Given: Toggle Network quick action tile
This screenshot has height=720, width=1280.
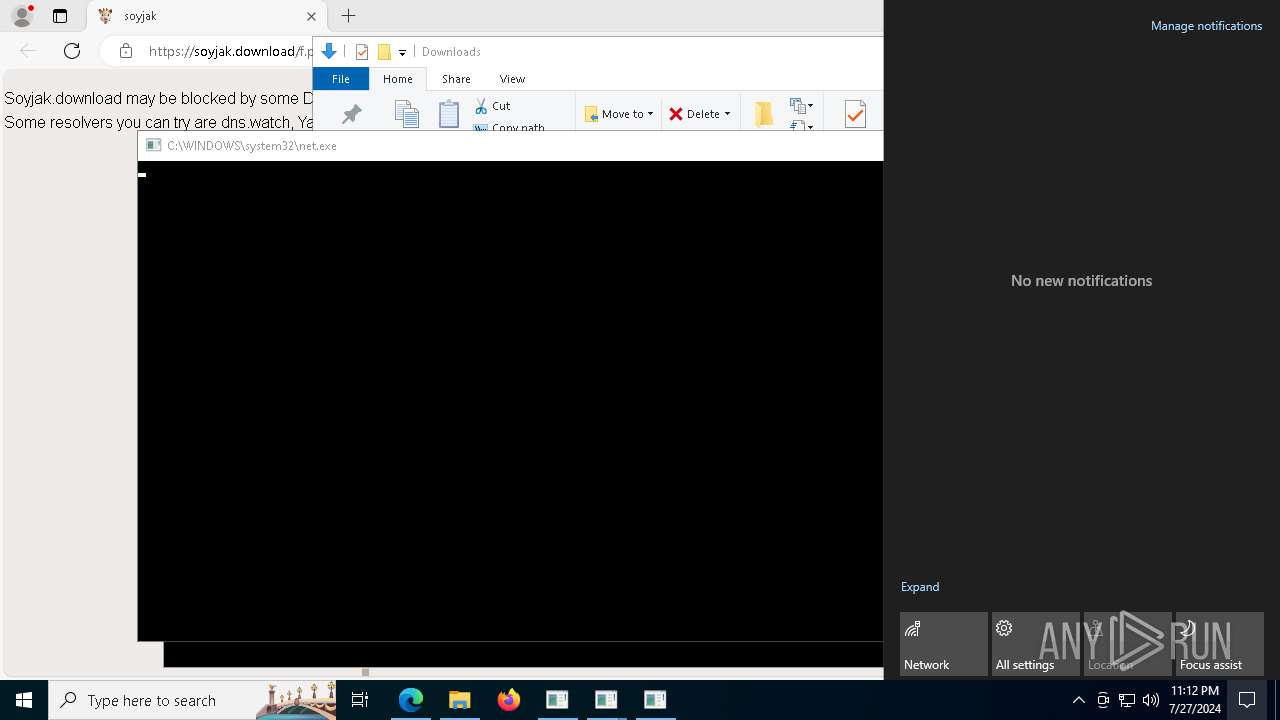Looking at the screenshot, I should [944, 644].
